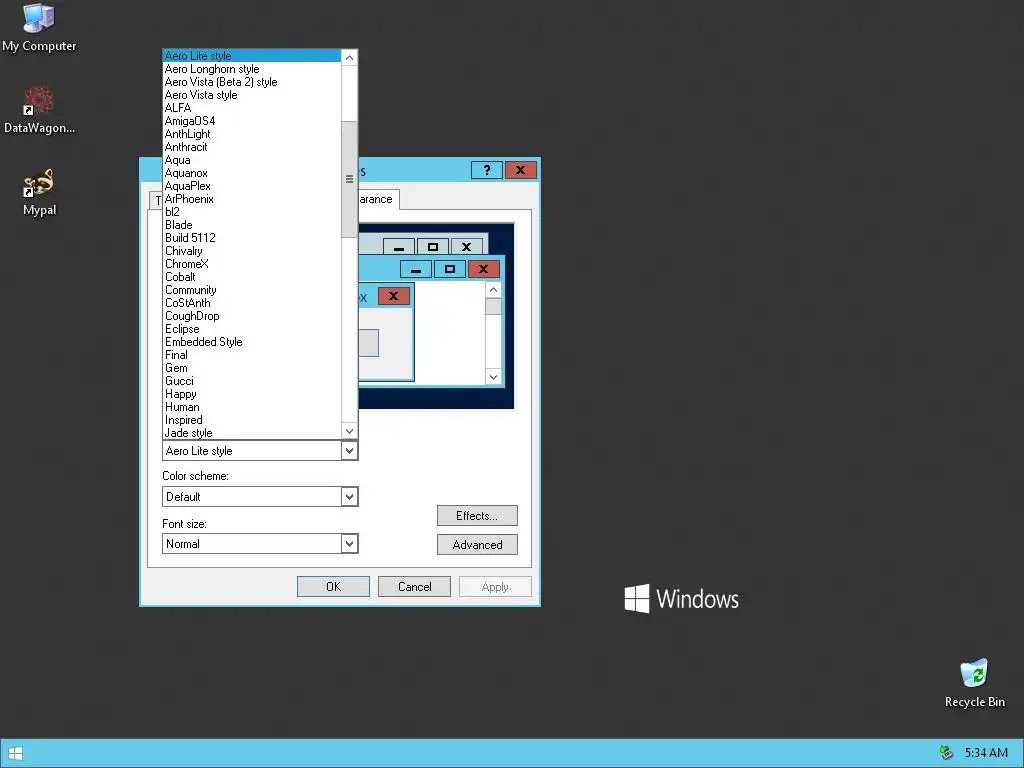Select the ALFA style
The height and width of the screenshot is (768, 1024).
tap(251, 108)
